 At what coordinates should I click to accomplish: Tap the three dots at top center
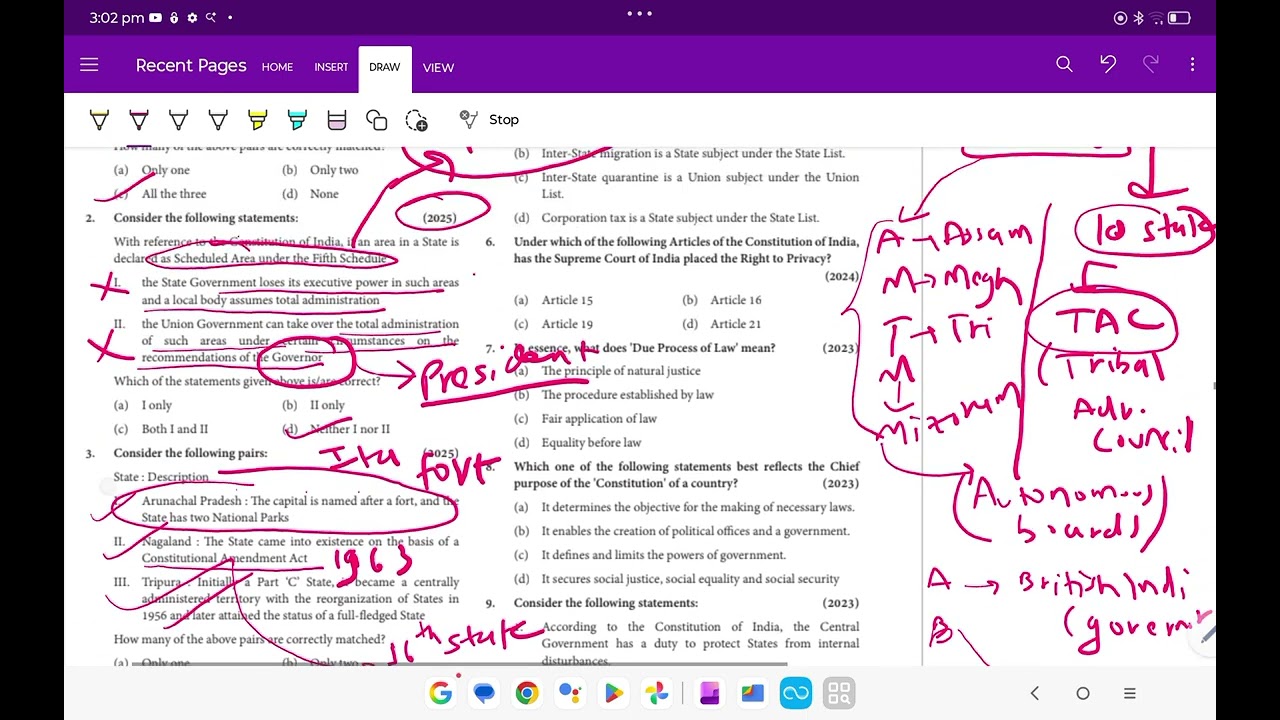pos(639,14)
